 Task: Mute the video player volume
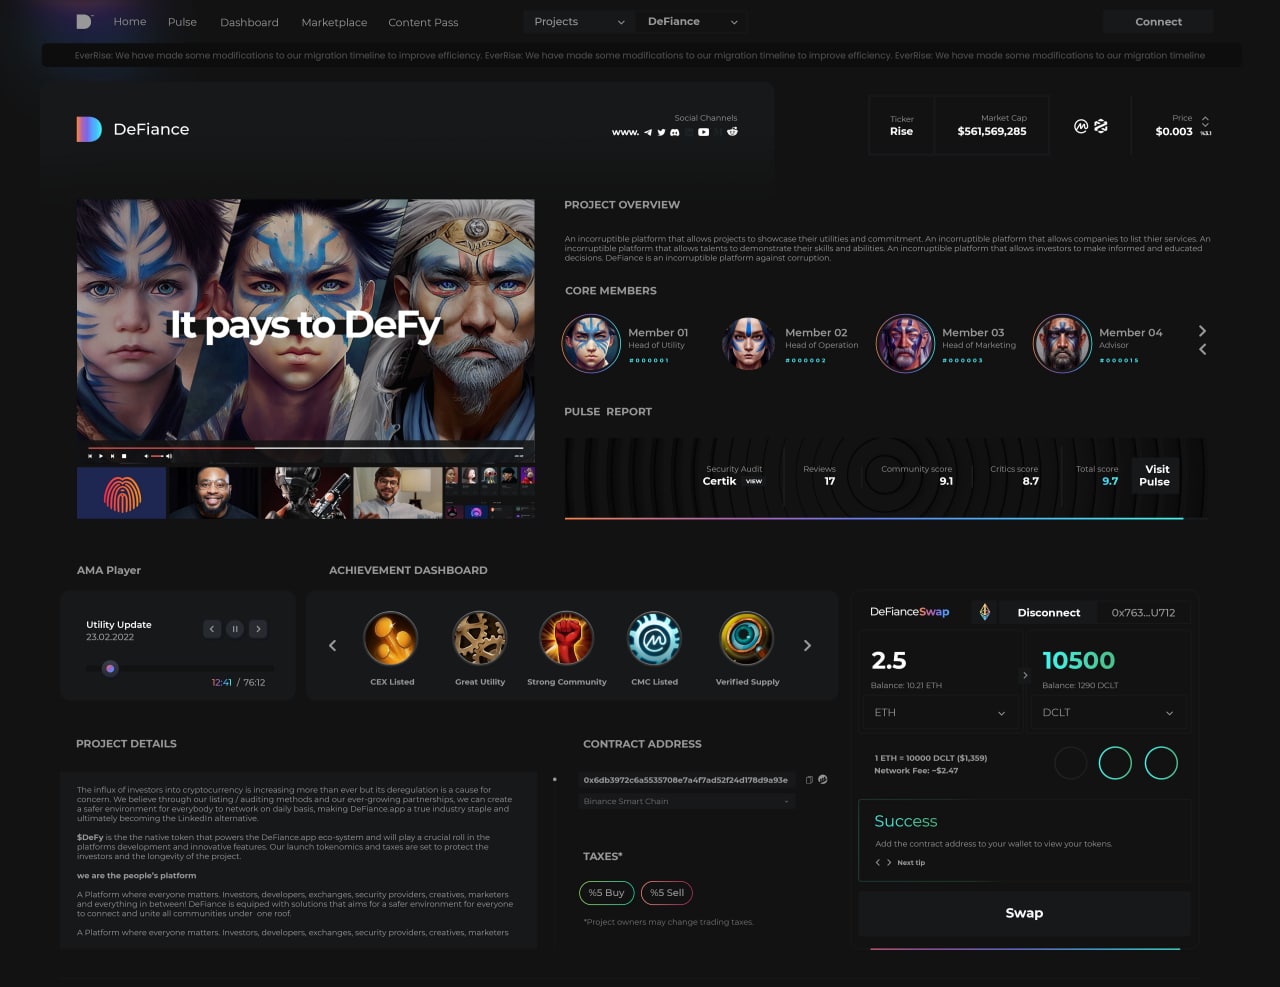click(169, 455)
